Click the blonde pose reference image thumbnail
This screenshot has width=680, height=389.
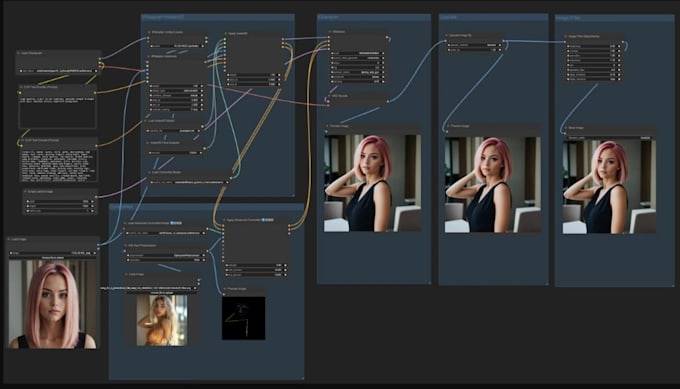click(162, 320)
